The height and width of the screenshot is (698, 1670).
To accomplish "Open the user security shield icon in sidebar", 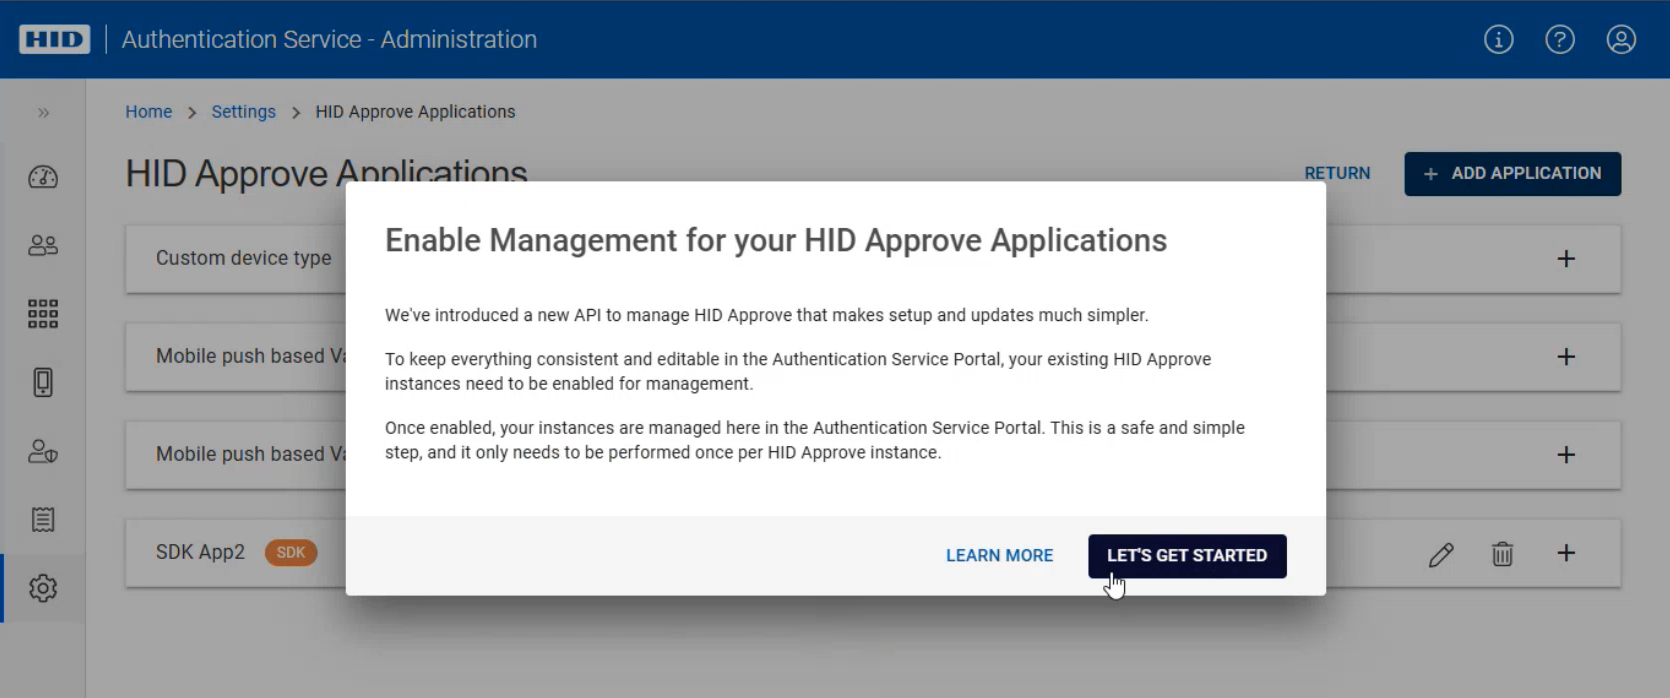I will (43, 451).
